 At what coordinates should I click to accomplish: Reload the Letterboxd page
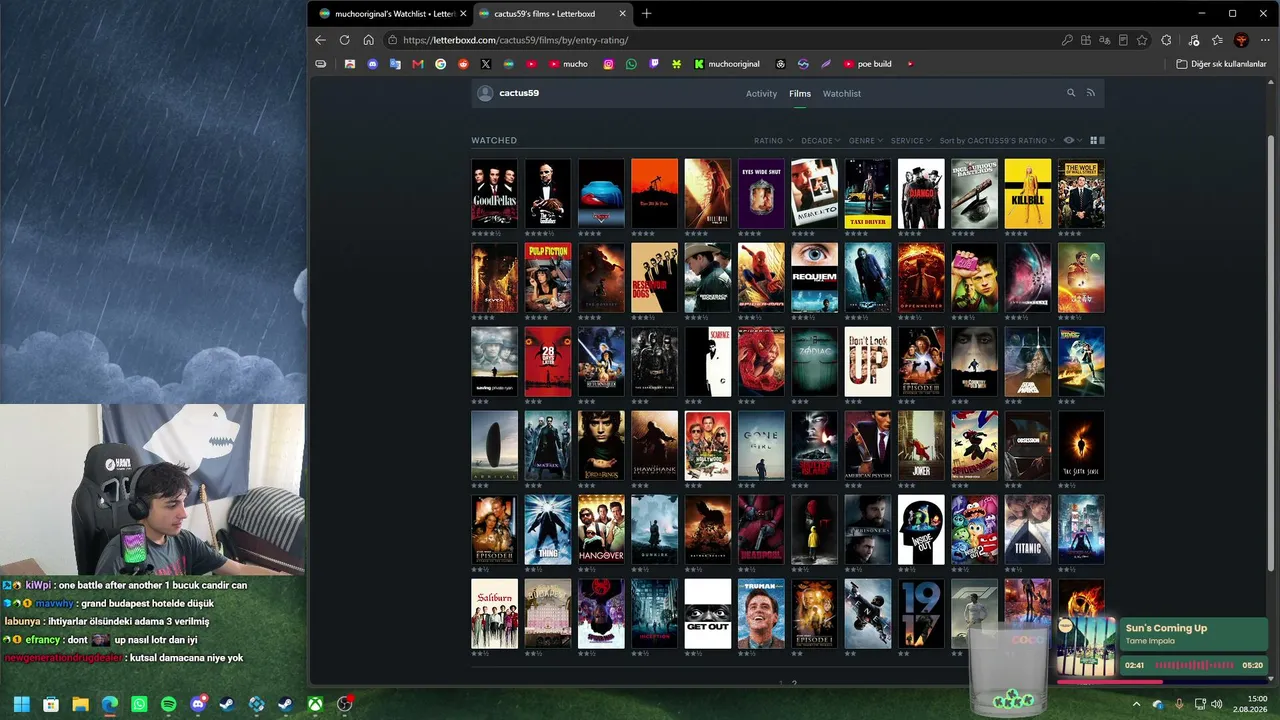point(344,40)
